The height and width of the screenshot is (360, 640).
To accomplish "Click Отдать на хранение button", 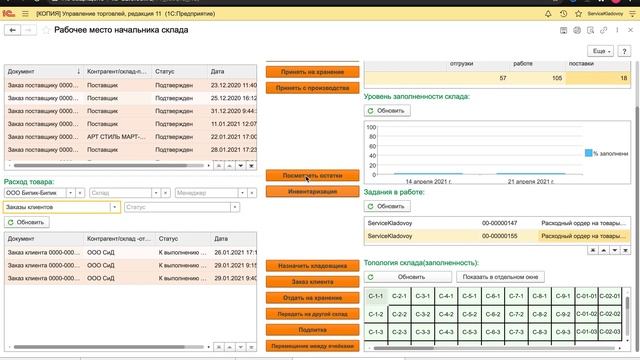I will point(313,298).
